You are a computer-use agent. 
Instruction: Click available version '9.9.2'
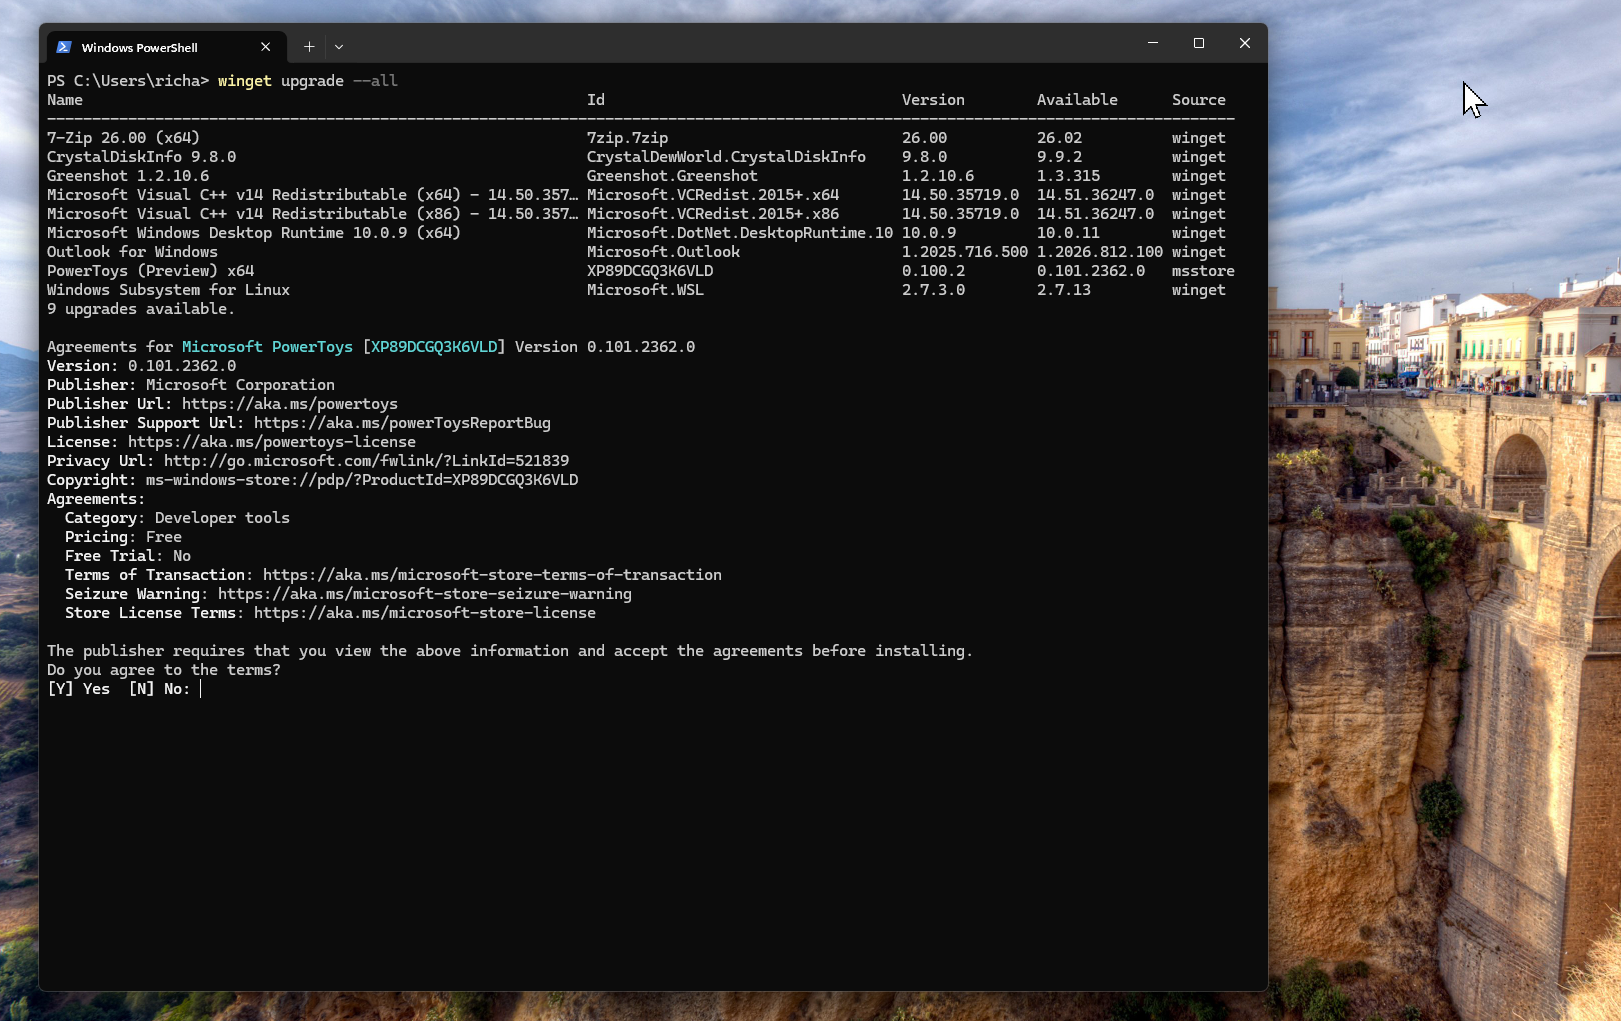(x=1059, y=157)
